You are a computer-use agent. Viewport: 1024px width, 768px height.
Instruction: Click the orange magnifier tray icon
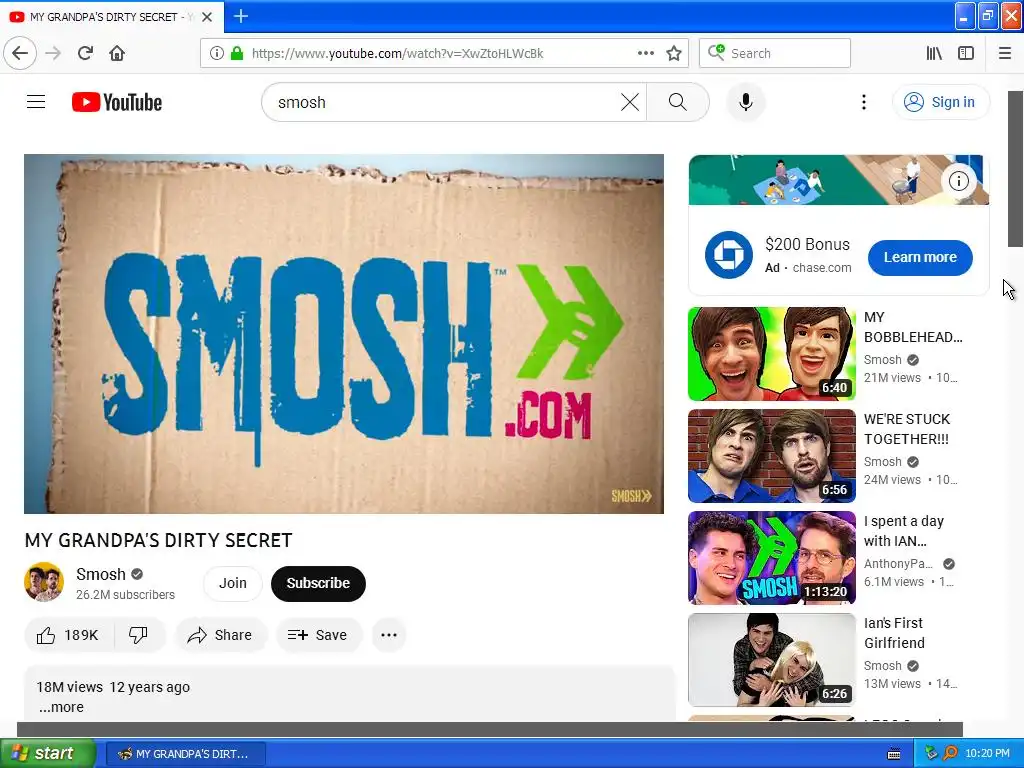coord(950,754)
